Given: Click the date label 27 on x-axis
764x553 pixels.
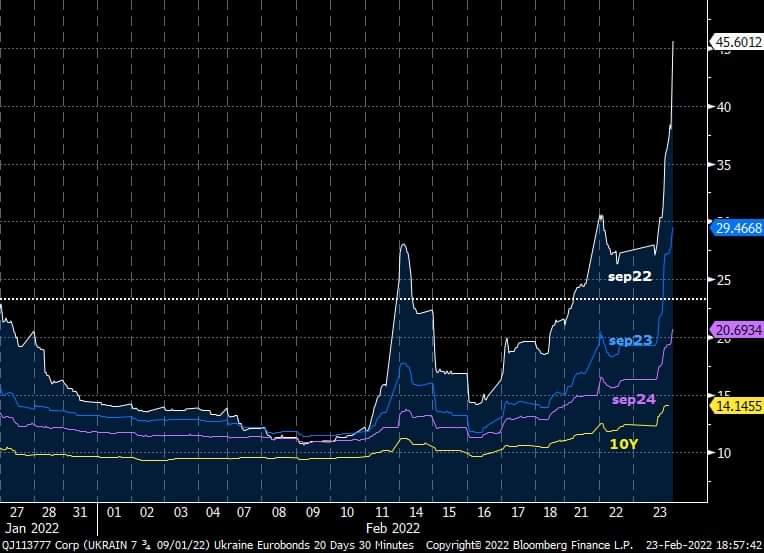Looking at the screenshot, I should (17, 513).
